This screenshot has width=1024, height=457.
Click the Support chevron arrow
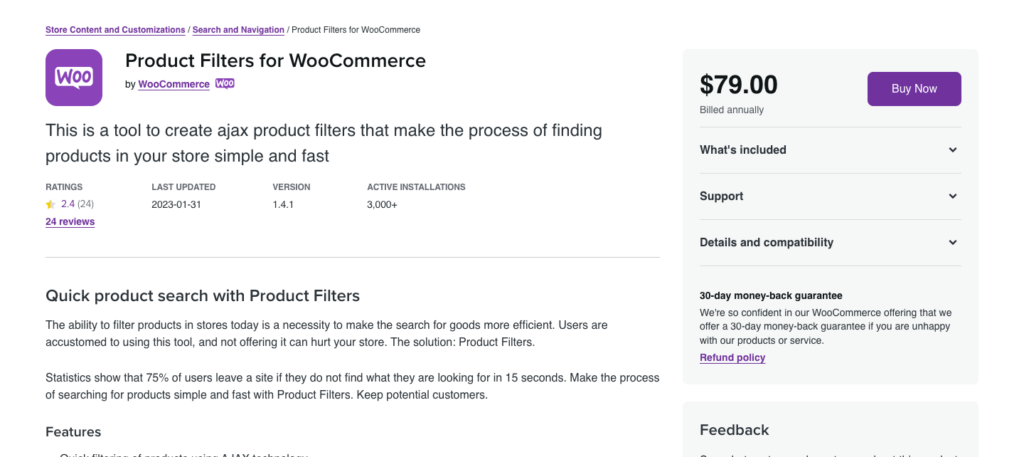click(953, 196)
